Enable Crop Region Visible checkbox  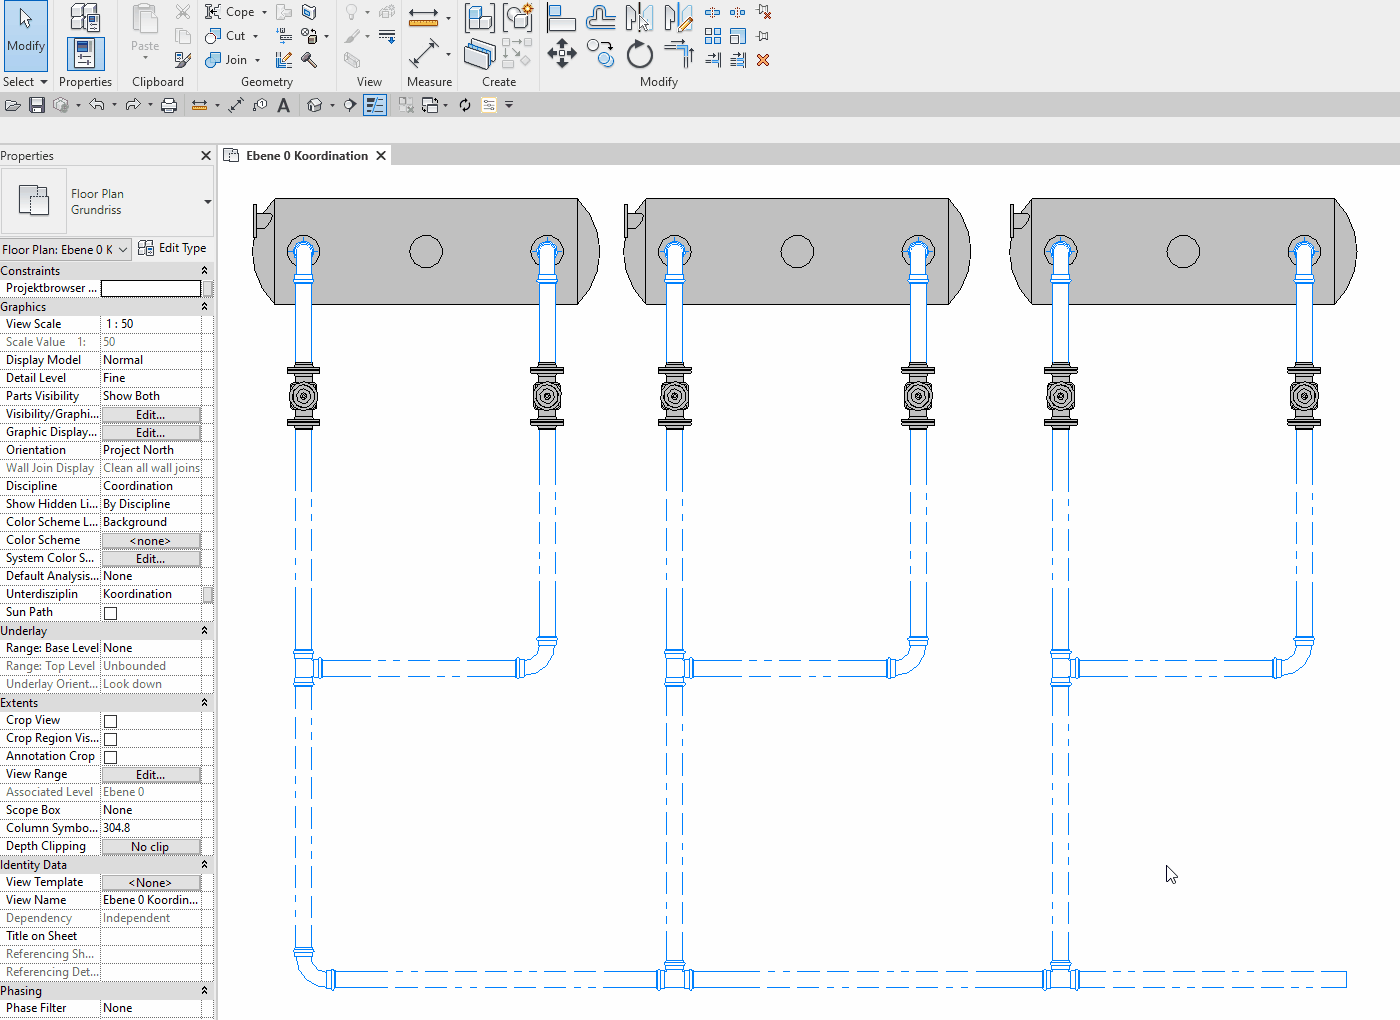pyautogui.click(x=111, y=739)
